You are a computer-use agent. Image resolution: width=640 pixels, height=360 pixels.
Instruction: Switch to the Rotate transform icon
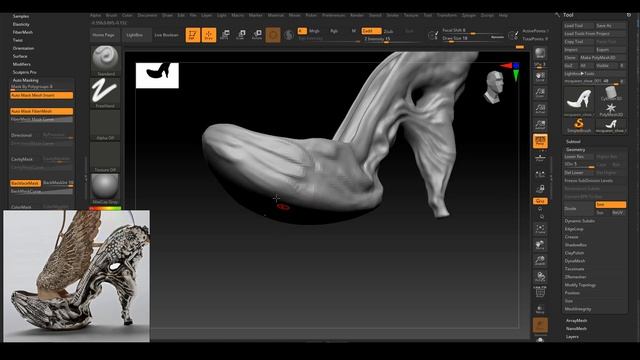(x=257, y=35)
